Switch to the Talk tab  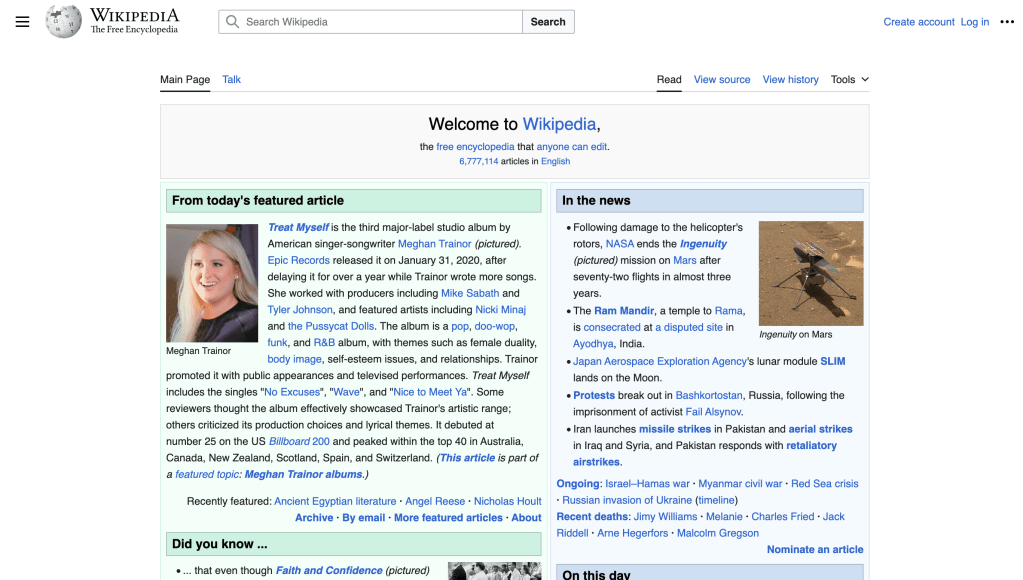(x=231, y=80)
